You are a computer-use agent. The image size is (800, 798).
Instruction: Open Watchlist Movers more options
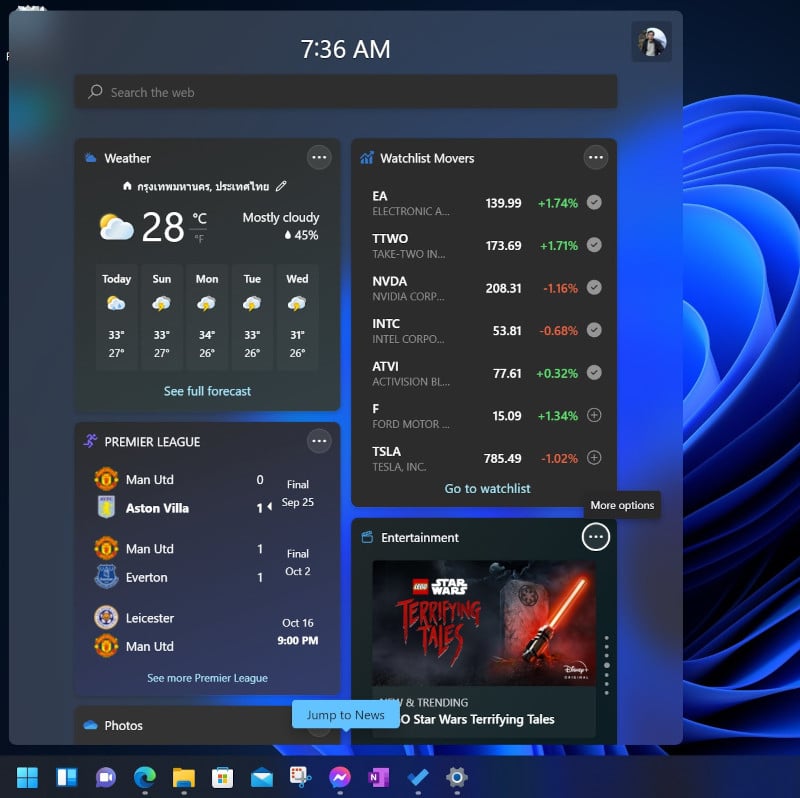595,157
